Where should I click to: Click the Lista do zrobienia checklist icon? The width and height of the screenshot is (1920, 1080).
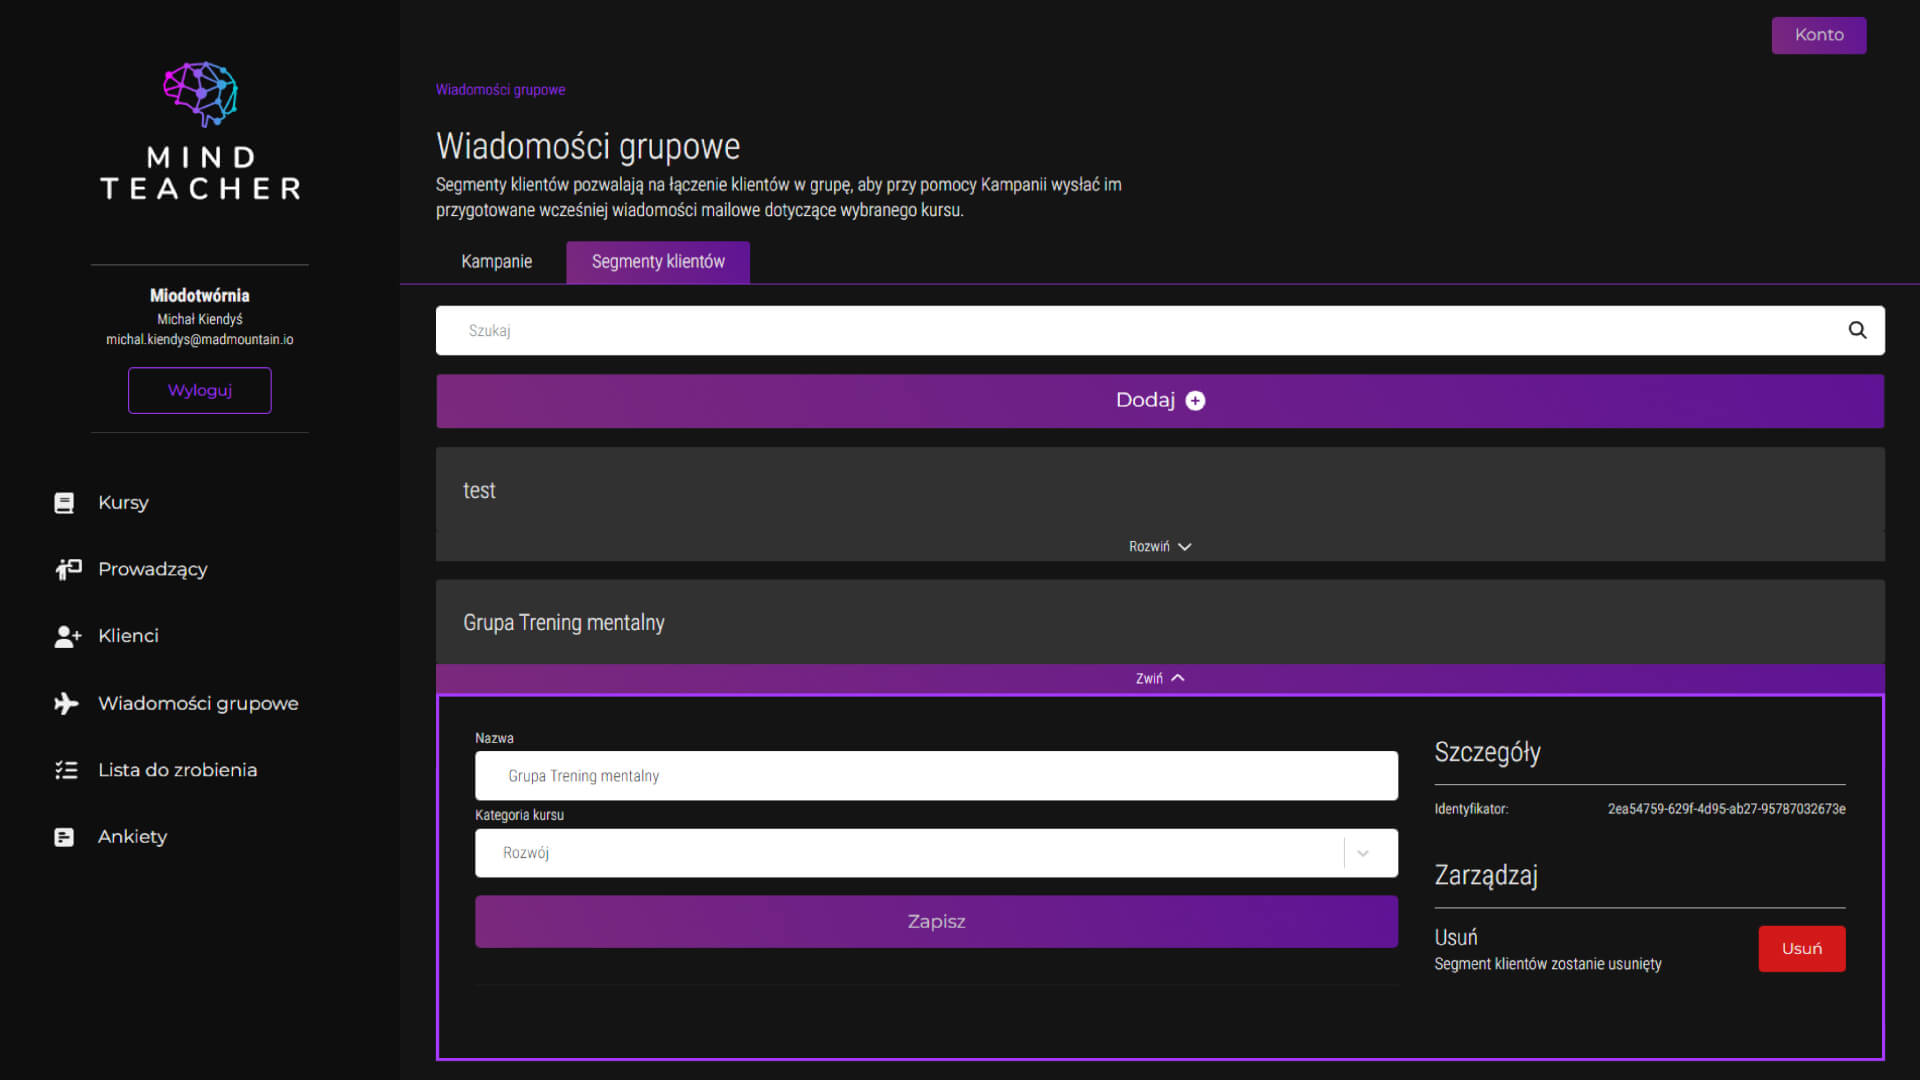66,770
